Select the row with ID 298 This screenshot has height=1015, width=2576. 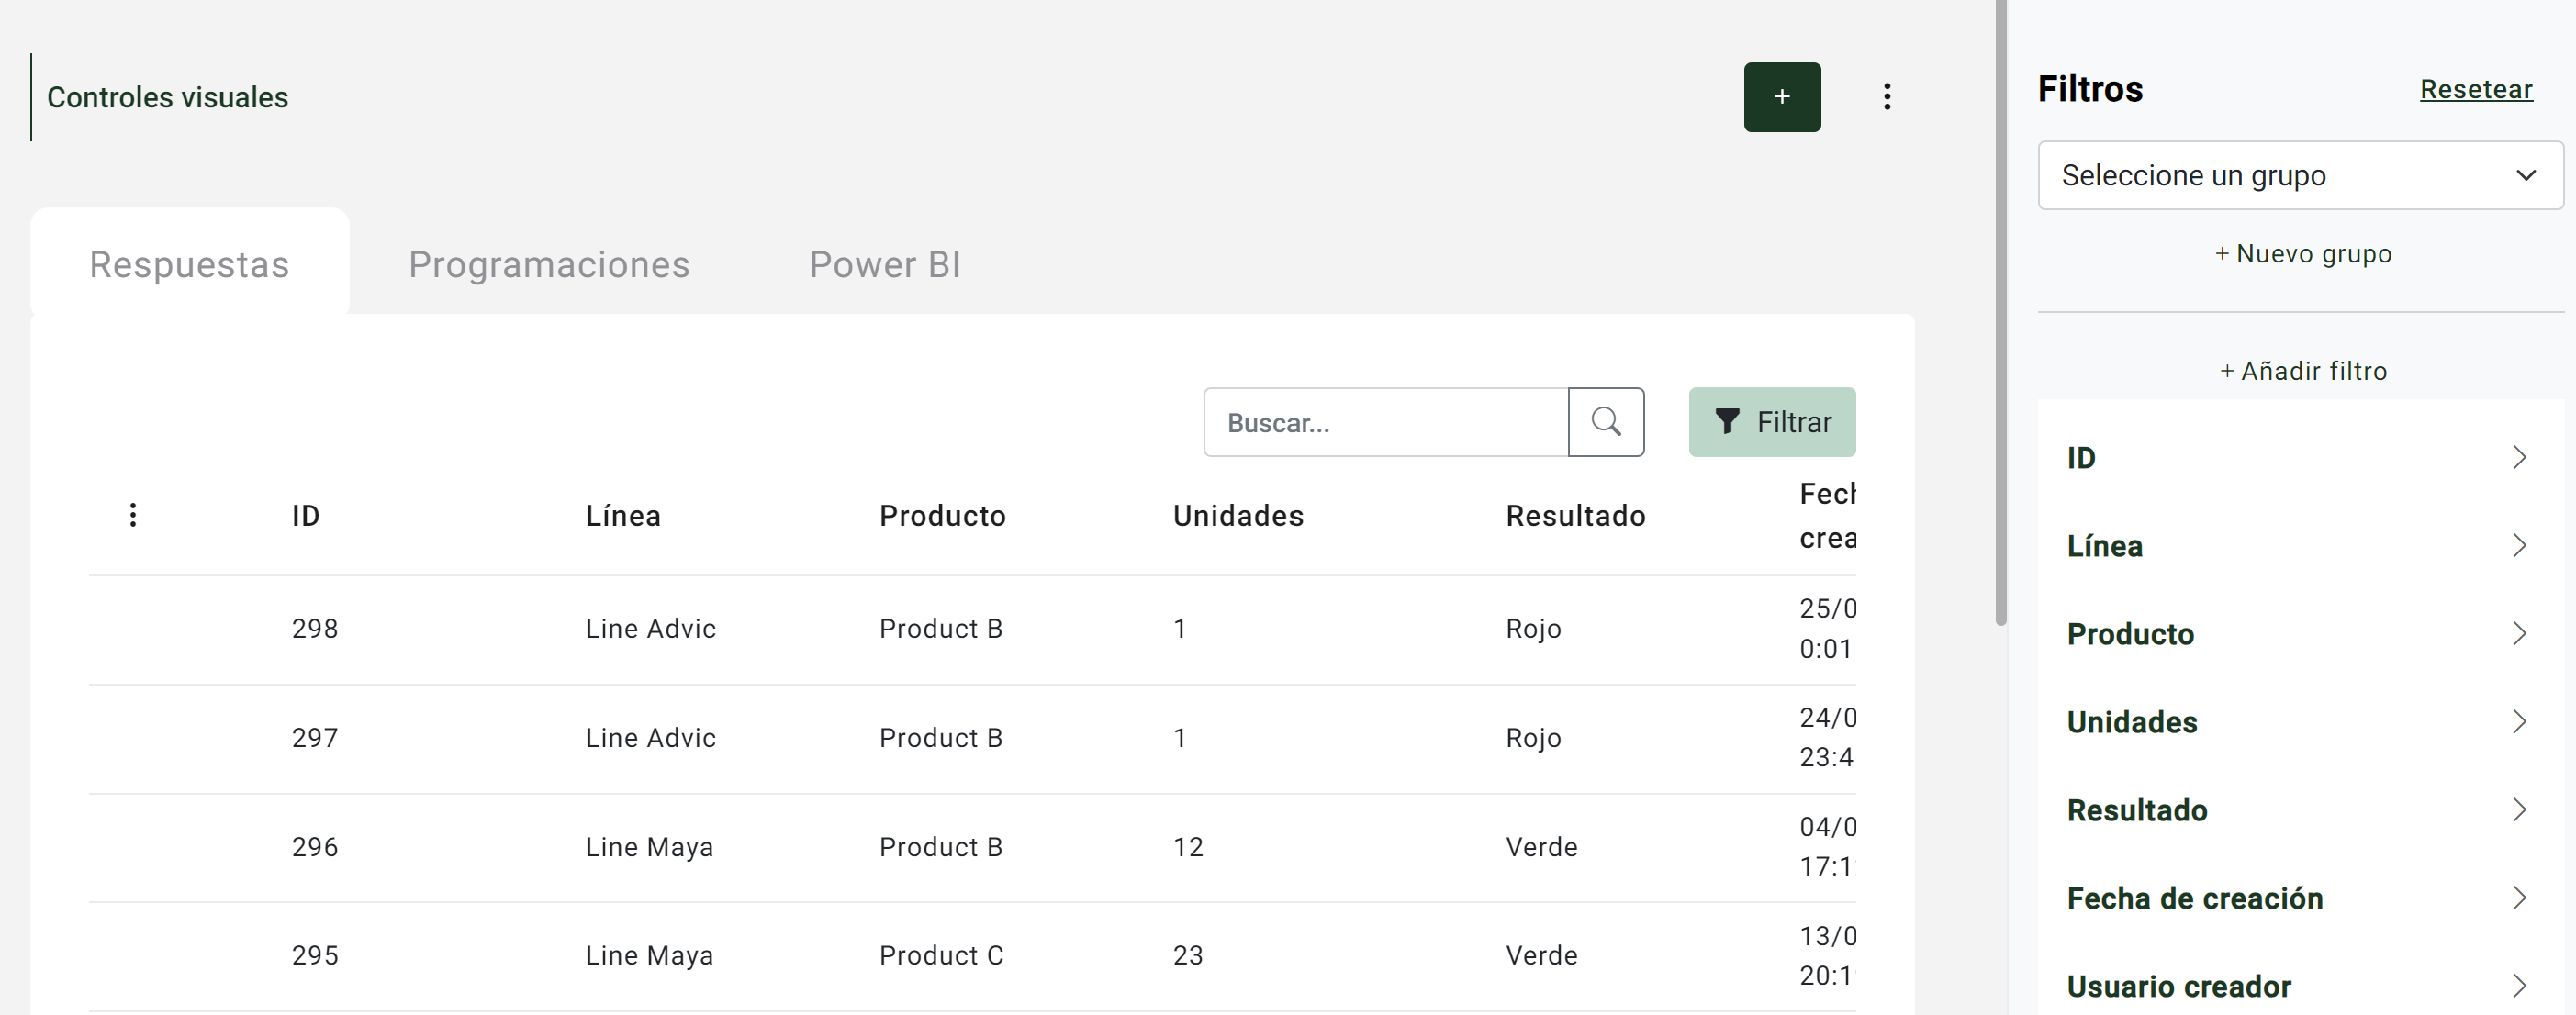click(x=972, y=629)
